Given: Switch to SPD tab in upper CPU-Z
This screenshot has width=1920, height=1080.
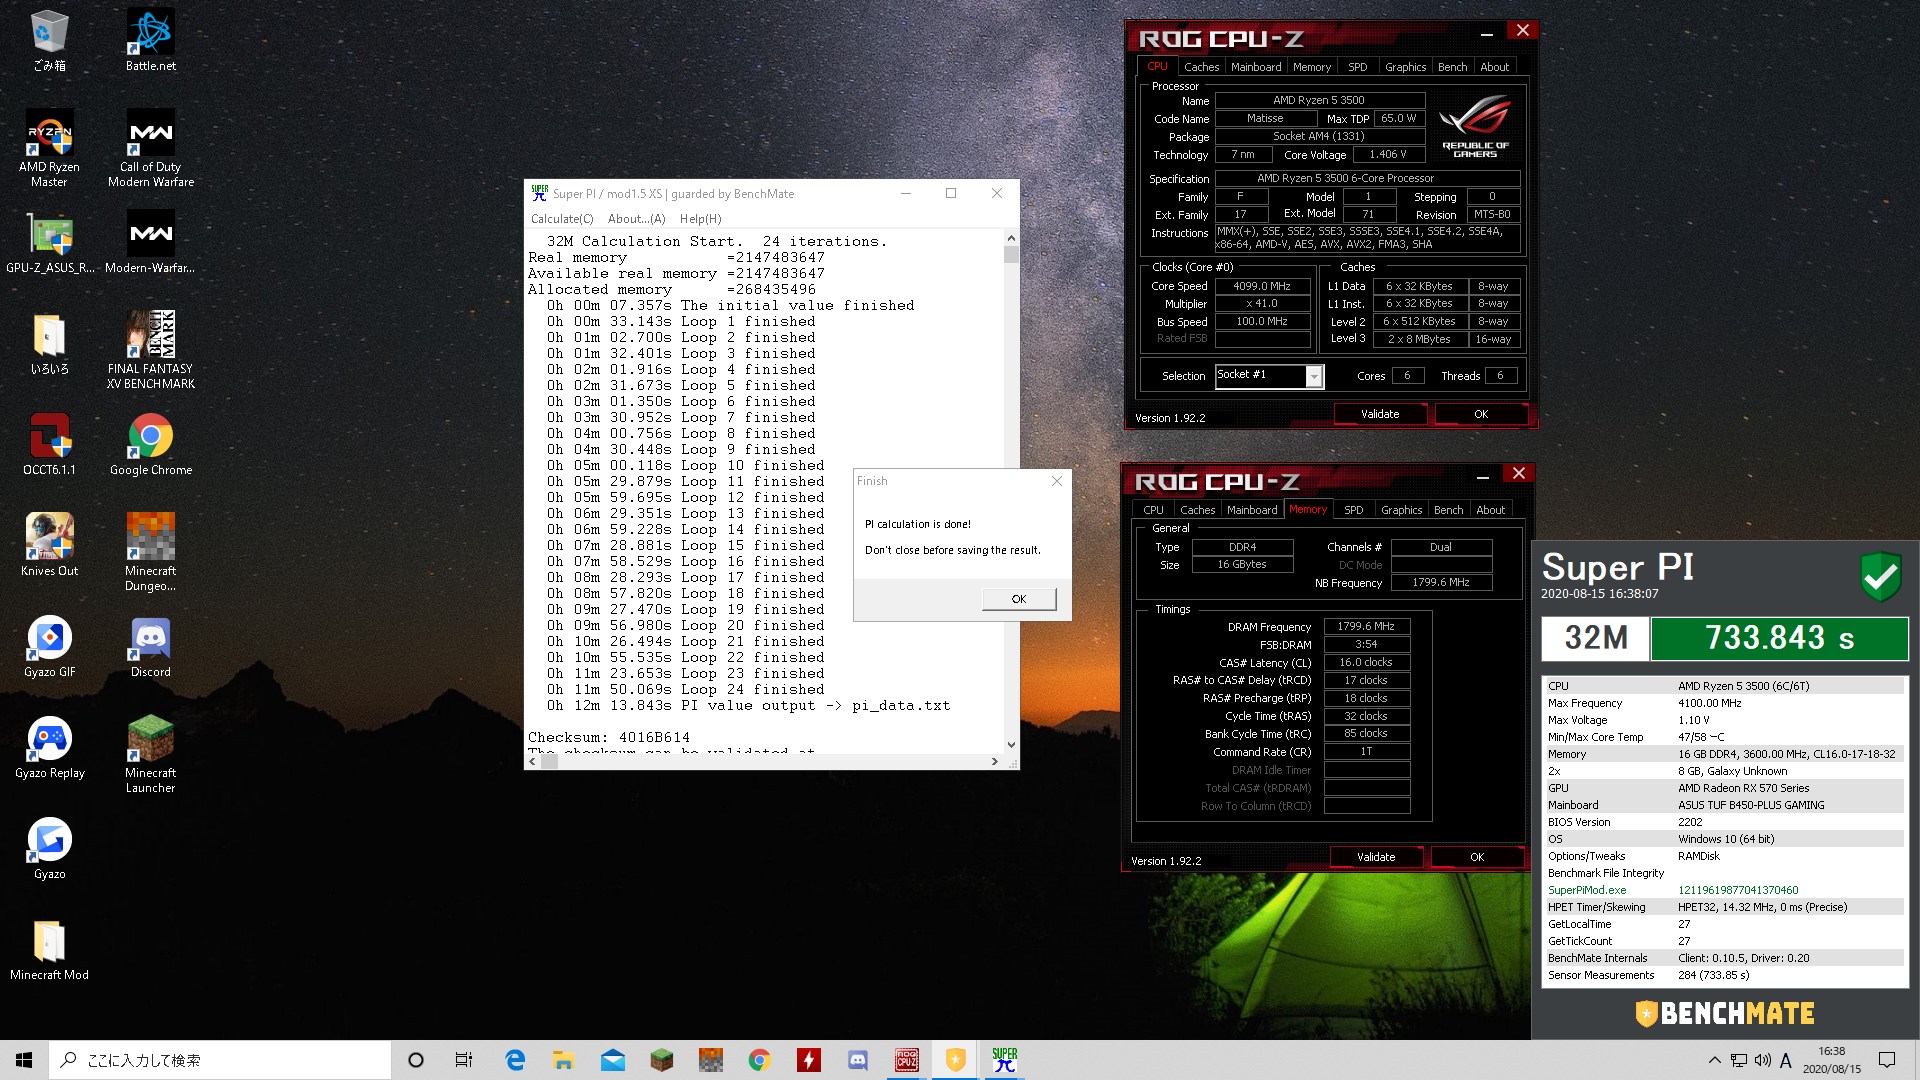Looking at the screenshot, I should point(1357,67).
